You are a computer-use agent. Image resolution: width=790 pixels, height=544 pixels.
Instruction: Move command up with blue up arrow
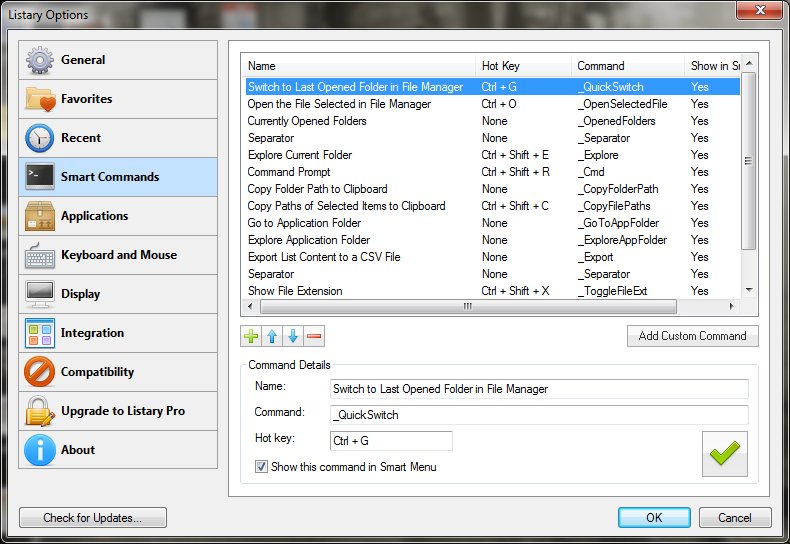tap(272, 337)
